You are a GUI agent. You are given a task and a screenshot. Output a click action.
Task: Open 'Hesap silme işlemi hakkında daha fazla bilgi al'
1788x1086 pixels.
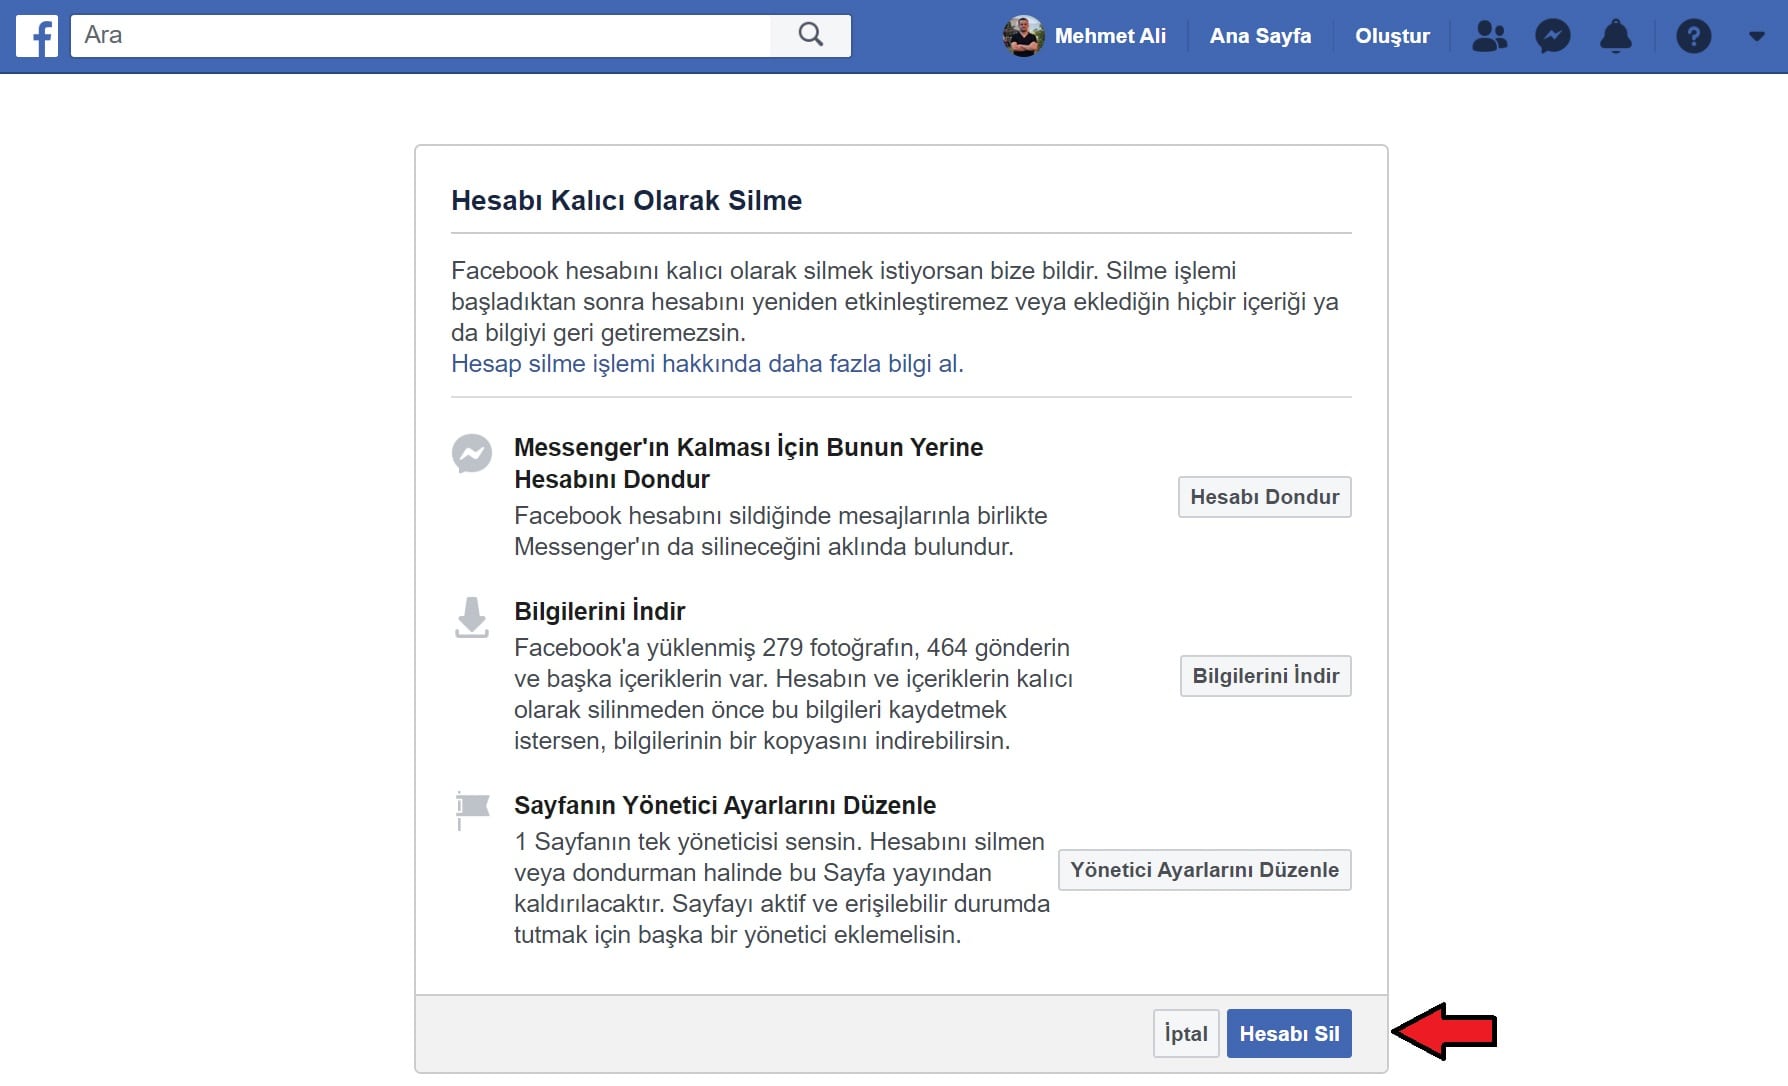coord(707,364)
